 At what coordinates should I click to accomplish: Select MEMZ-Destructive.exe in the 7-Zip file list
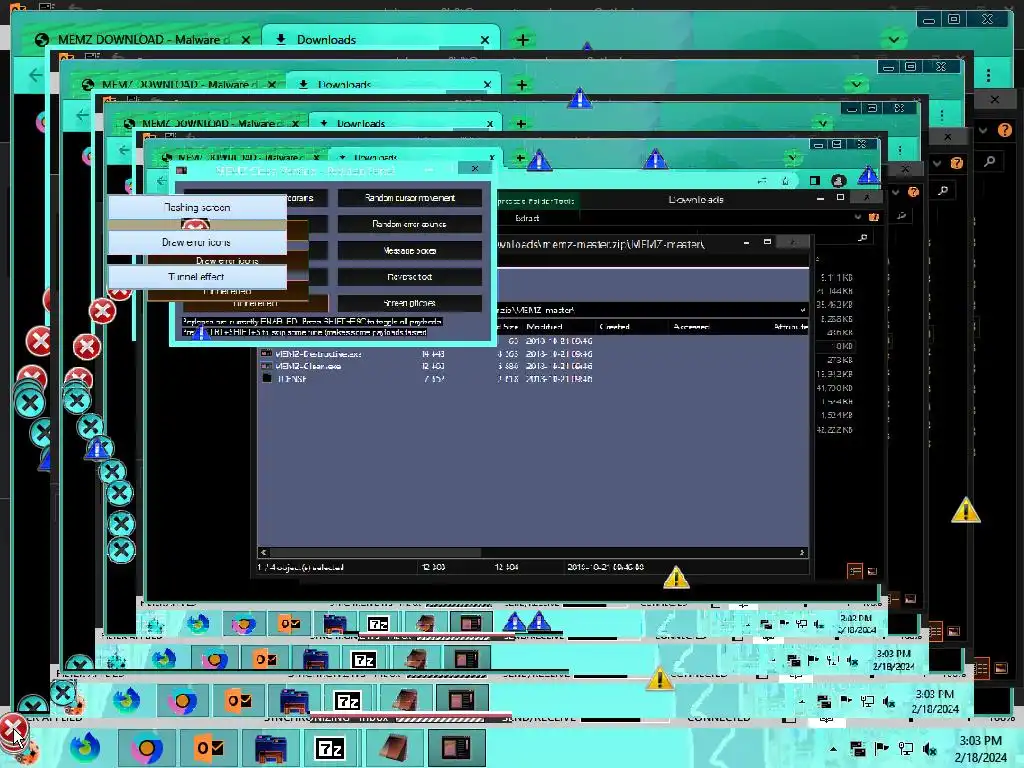[318, 354]
